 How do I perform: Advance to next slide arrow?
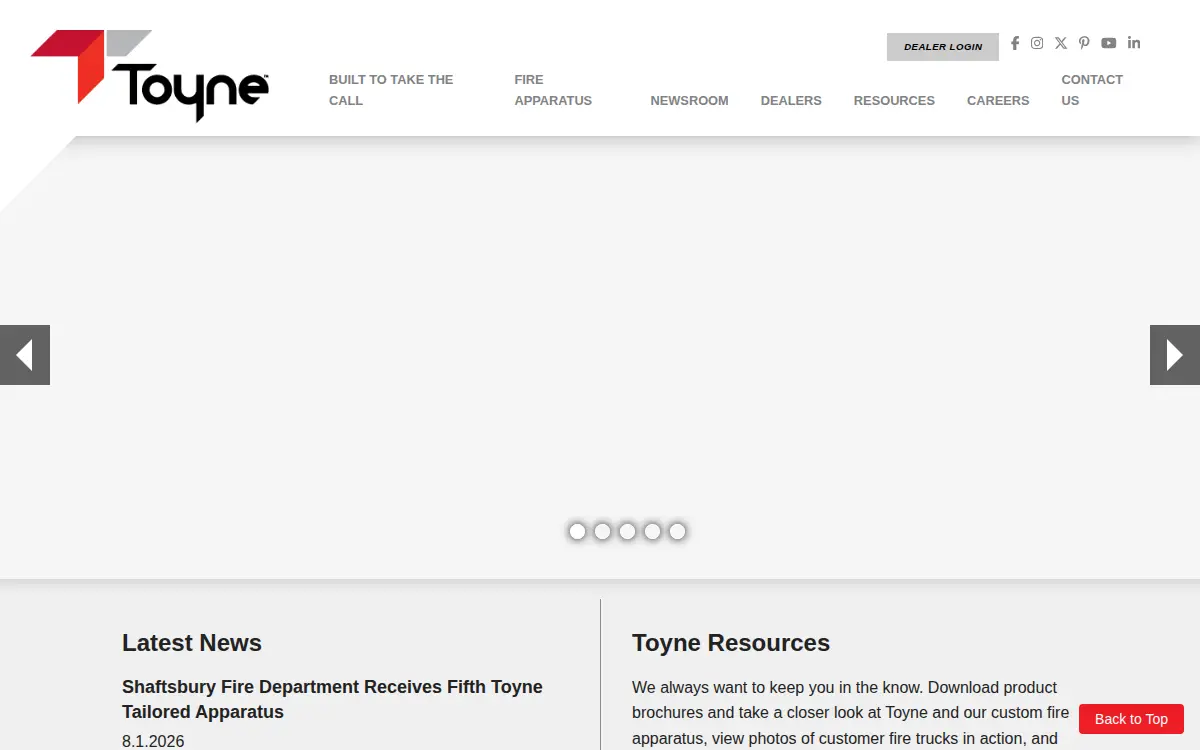pos(1175,355)
